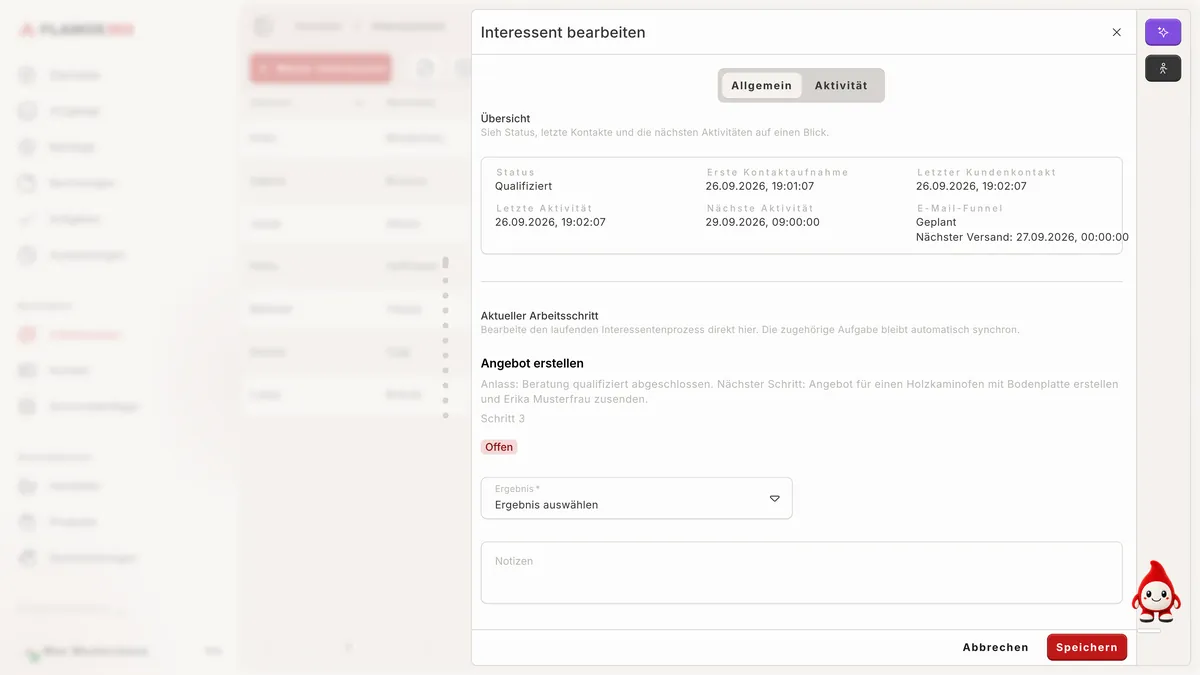Click the Nächster Versand: 27.09.2026 line

[x=1022, y=237]
